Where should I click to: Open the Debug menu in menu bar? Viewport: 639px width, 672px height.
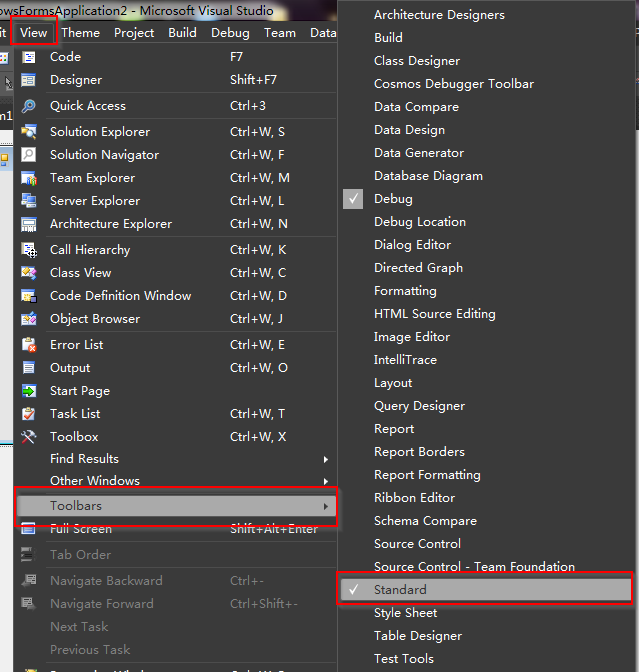230,33
